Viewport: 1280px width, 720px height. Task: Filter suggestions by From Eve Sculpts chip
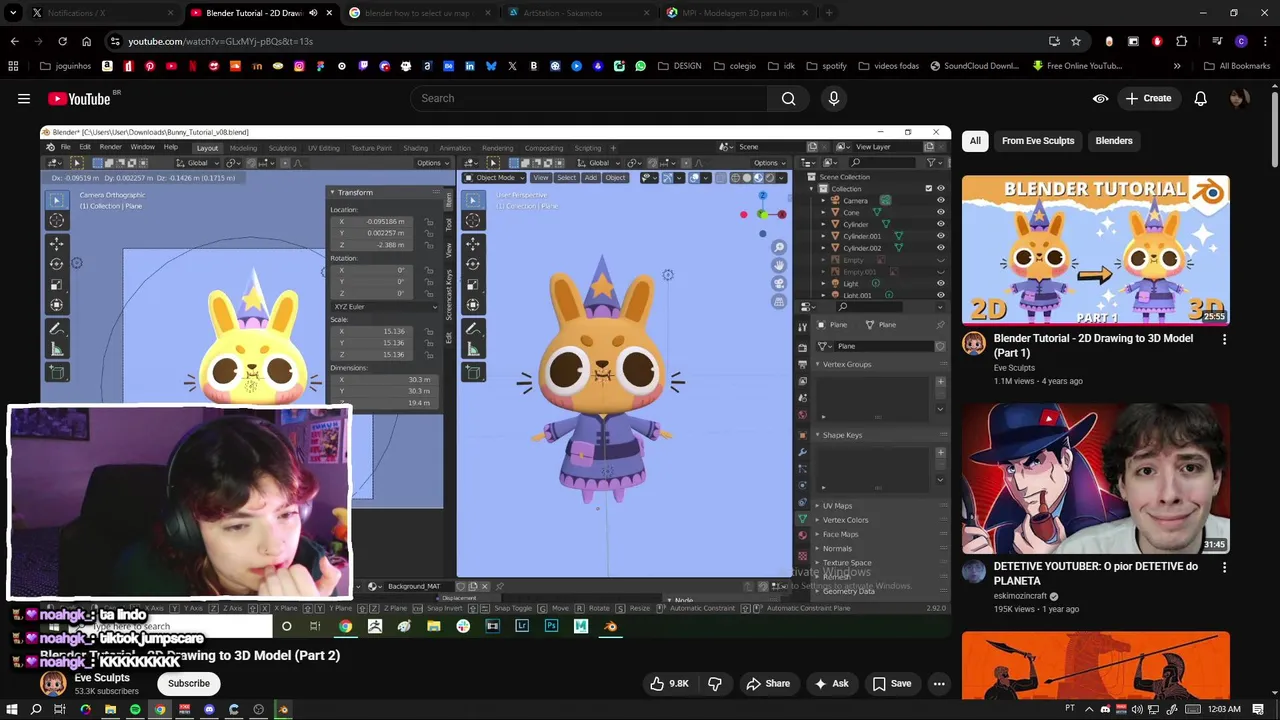pos(1038,141)
